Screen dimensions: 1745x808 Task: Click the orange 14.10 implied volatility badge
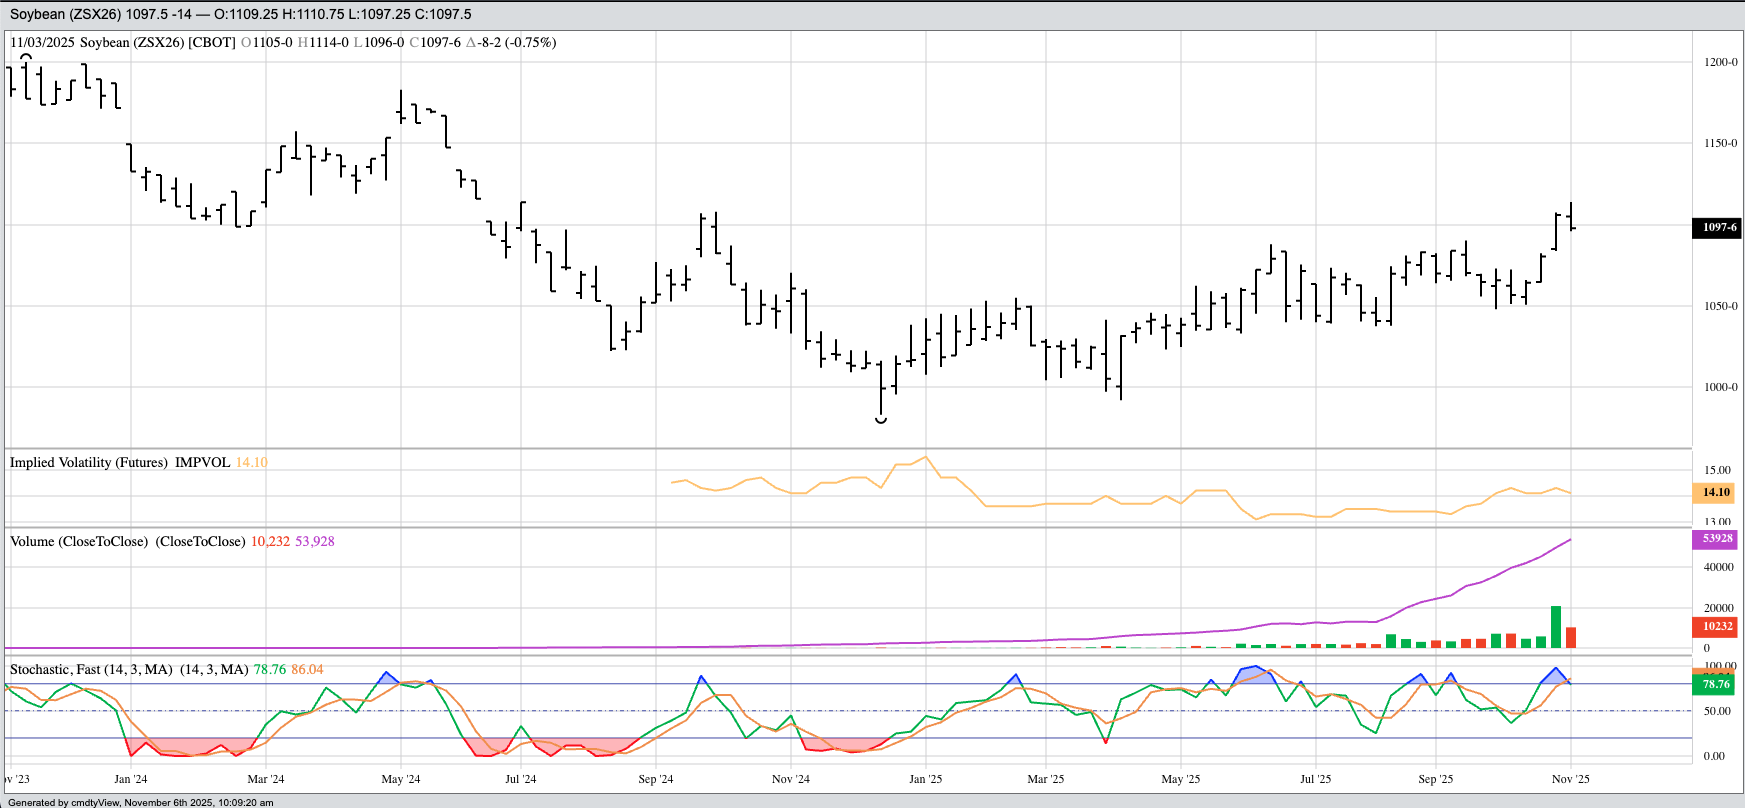1716,492
